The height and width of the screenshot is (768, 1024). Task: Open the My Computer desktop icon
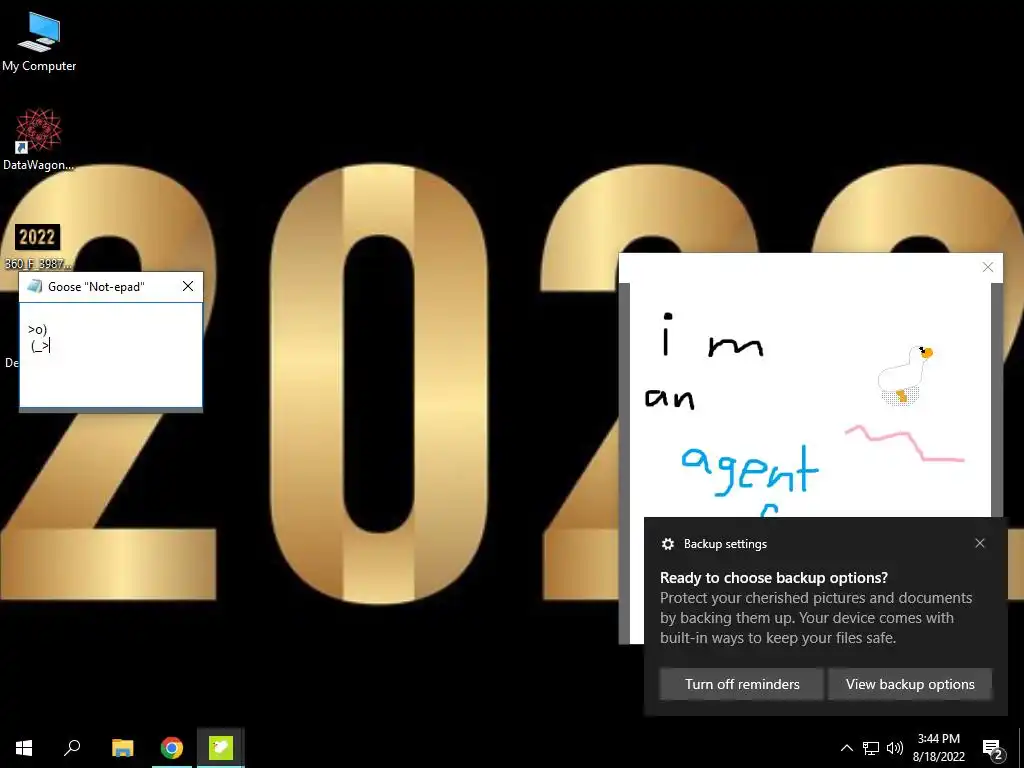[x=39, y=40]
